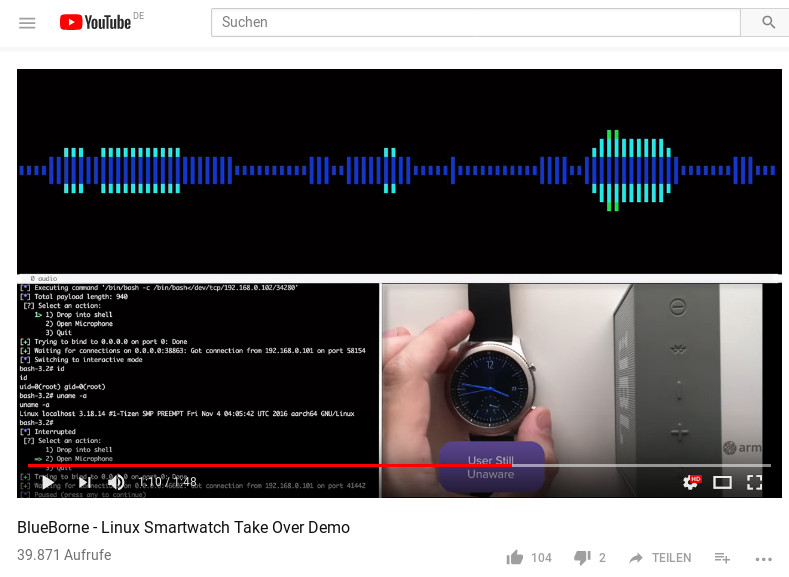Open video settings gear
Screen dimensions: 789x577
click(x=691, y=482)
